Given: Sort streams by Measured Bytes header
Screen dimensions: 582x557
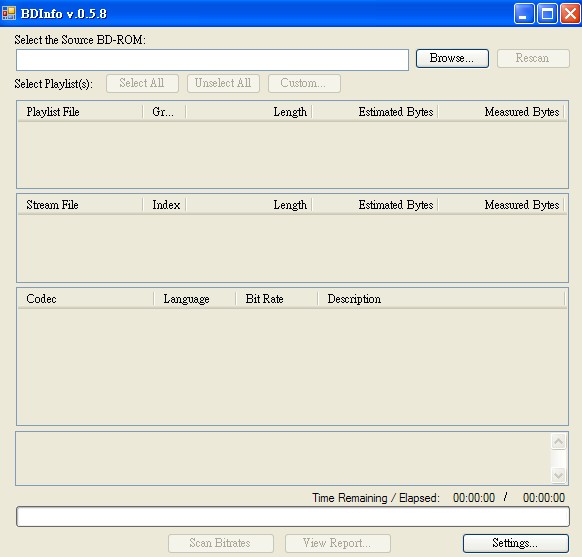Looking at the screenshot, I should click(501, 205).
